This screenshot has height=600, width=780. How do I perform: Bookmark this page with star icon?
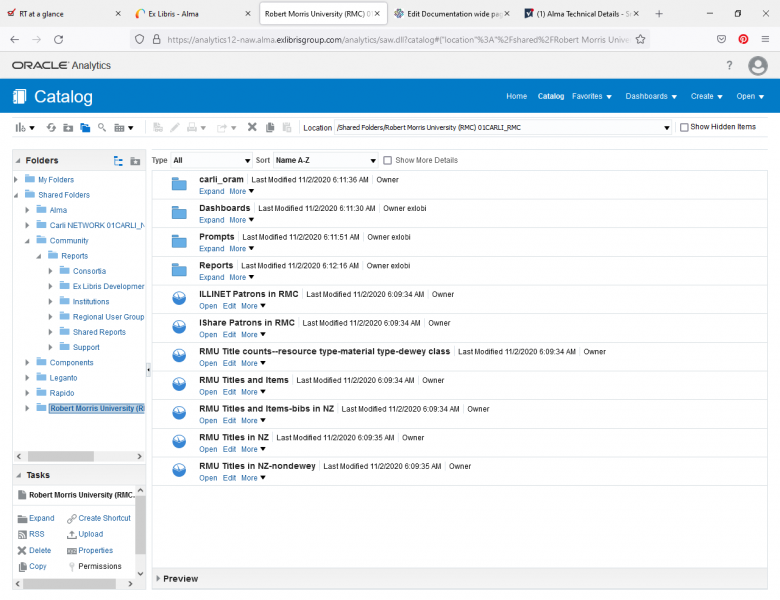(x=640, y=39)
